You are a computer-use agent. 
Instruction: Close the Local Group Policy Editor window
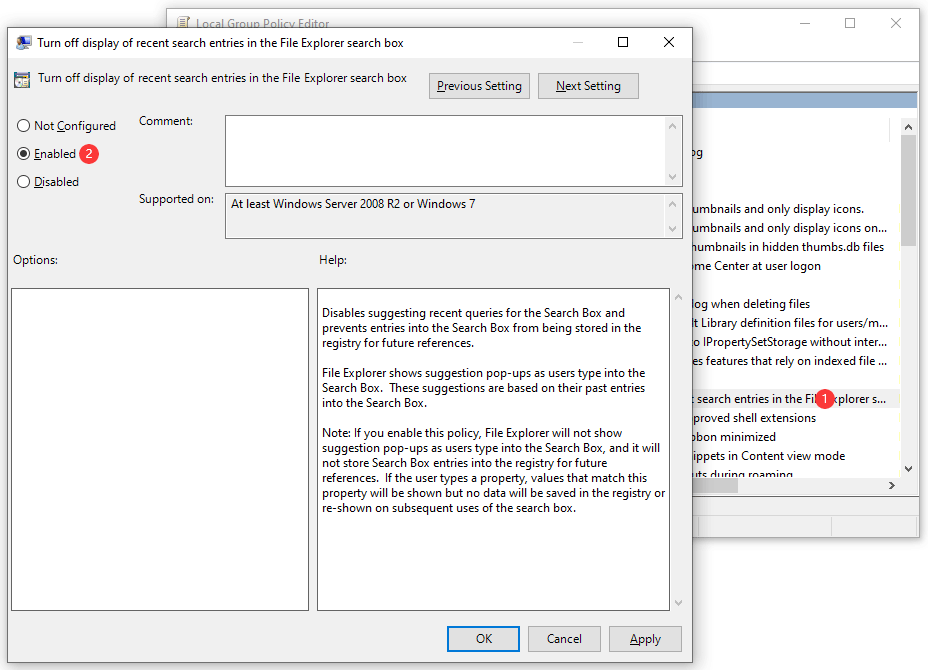pos(896,23)
